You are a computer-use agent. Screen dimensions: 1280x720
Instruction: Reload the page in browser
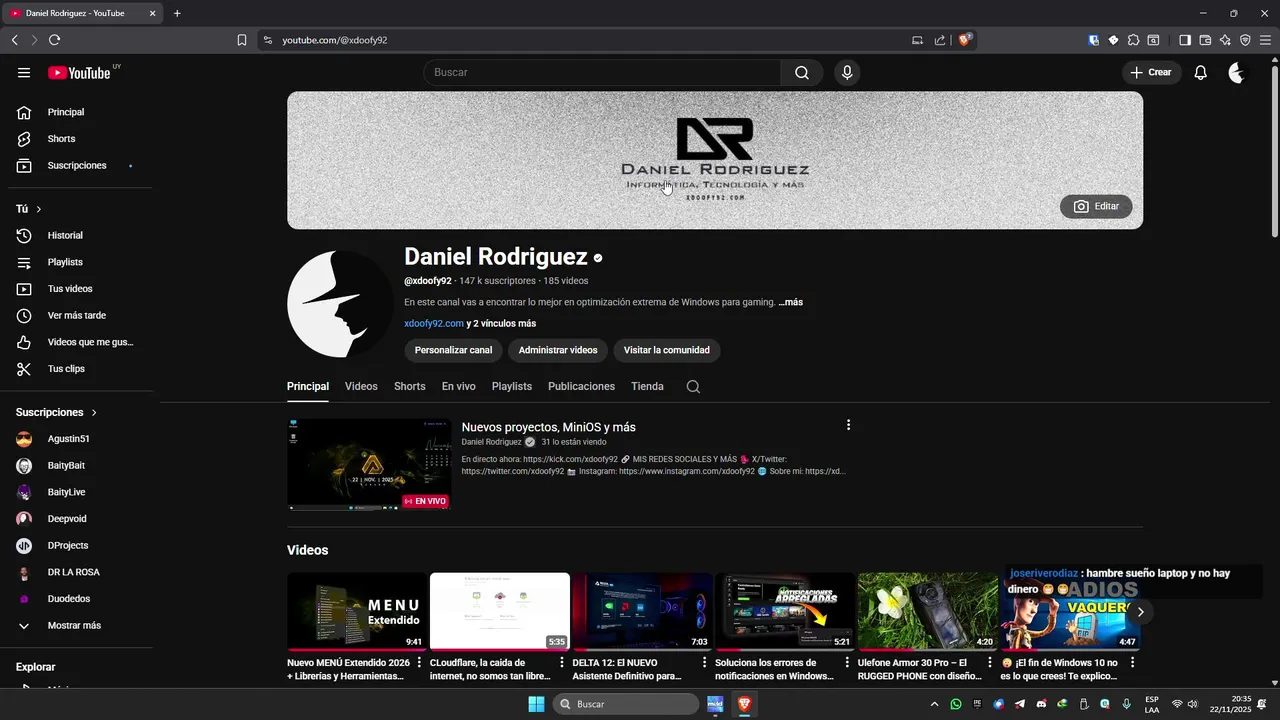click(54, 40)
